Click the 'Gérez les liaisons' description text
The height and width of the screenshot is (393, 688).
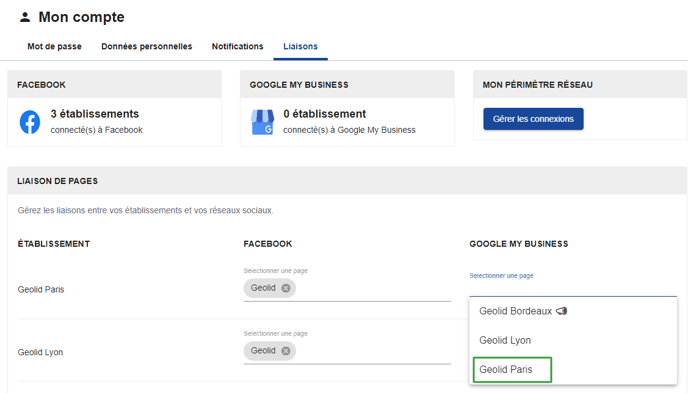145,211
